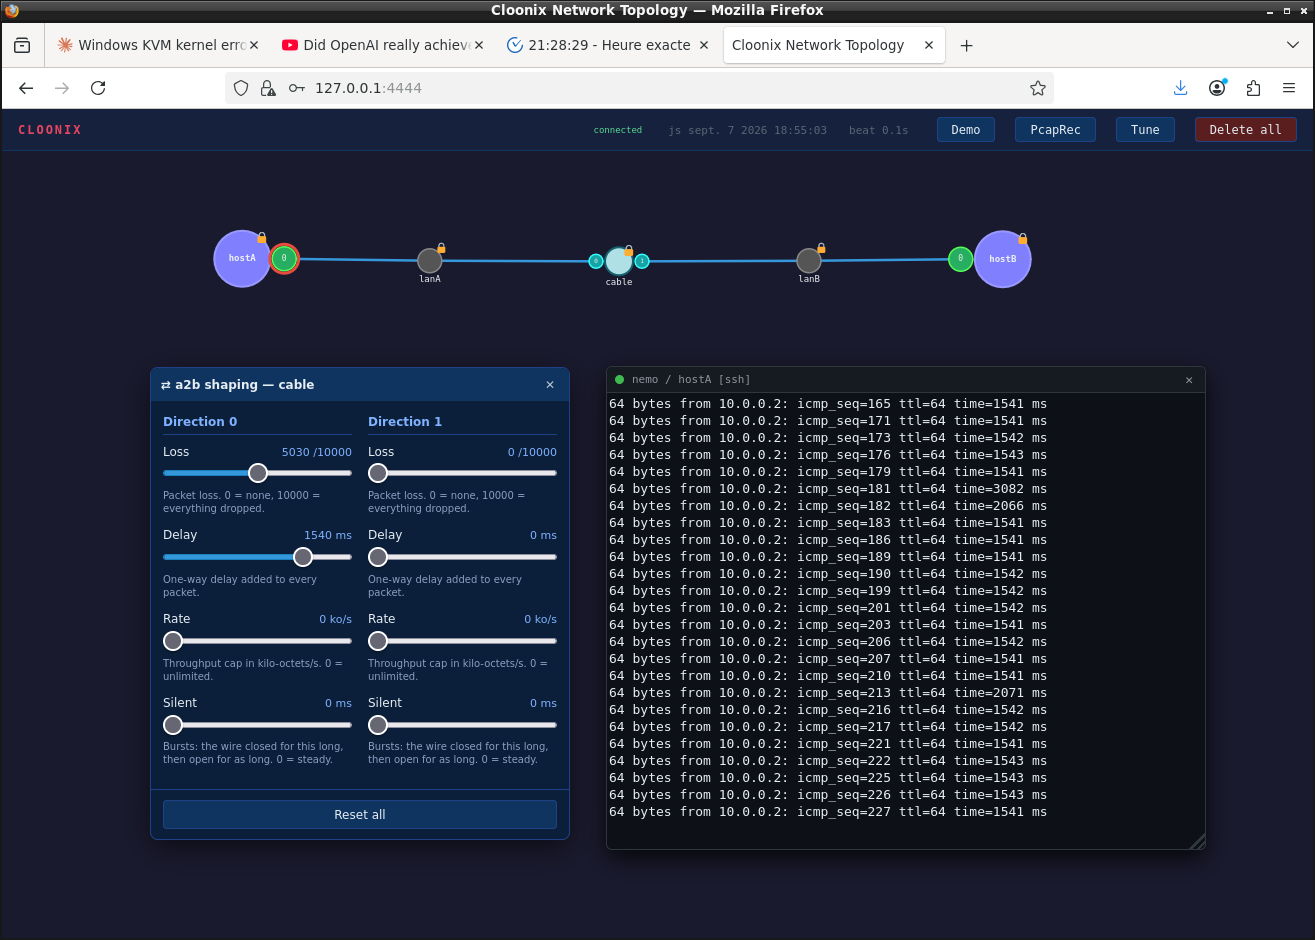
Task: Click the terminal resize grip corner
Action: click(1197, 841)
